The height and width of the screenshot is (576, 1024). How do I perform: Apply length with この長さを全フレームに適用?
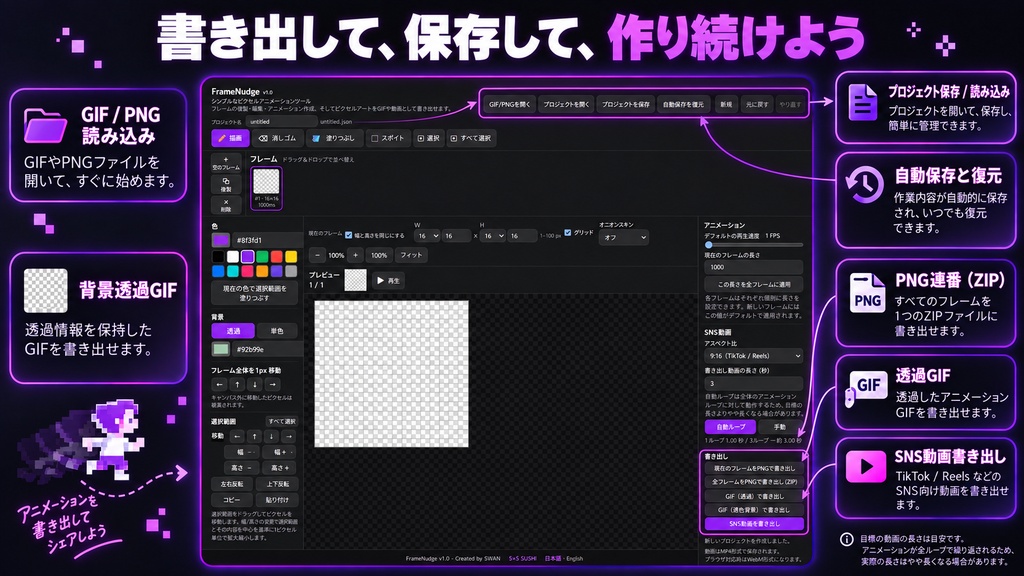tap(754, 285)
